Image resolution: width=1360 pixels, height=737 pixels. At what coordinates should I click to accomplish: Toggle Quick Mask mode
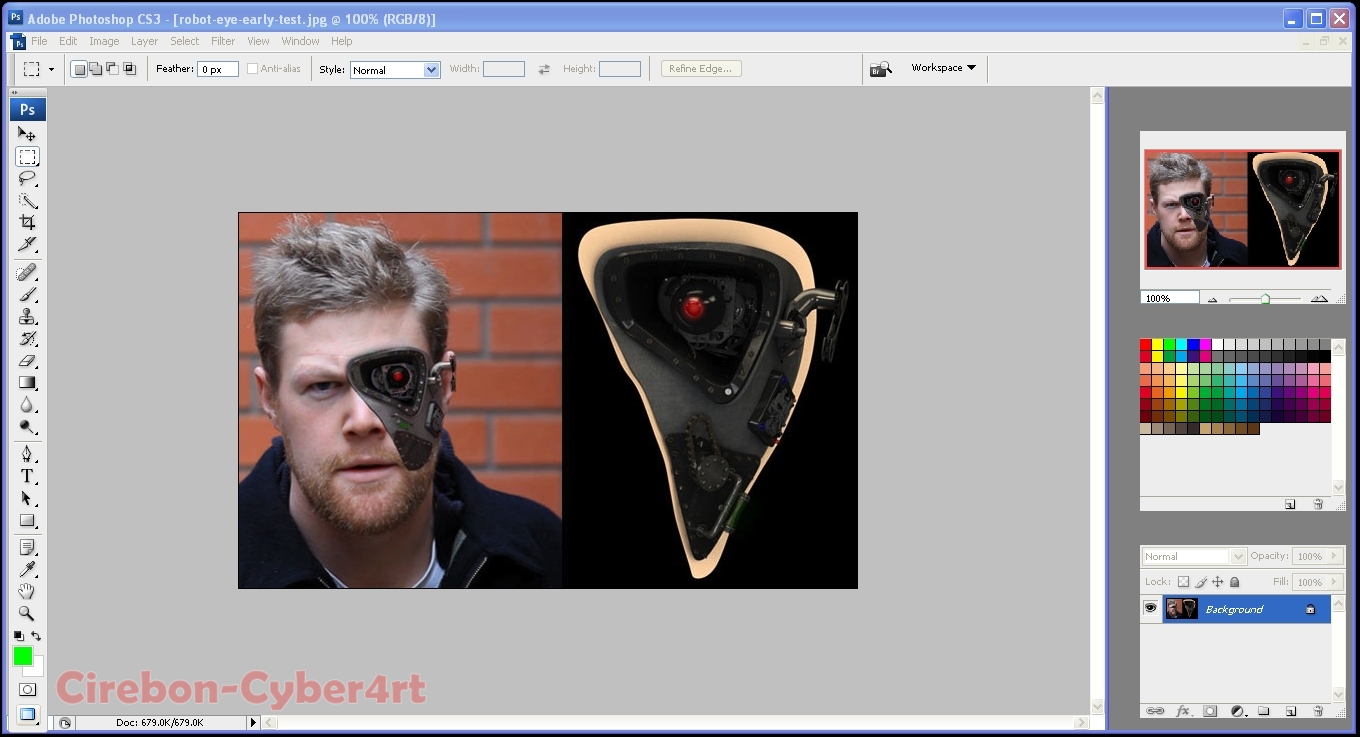click(27, 690)
